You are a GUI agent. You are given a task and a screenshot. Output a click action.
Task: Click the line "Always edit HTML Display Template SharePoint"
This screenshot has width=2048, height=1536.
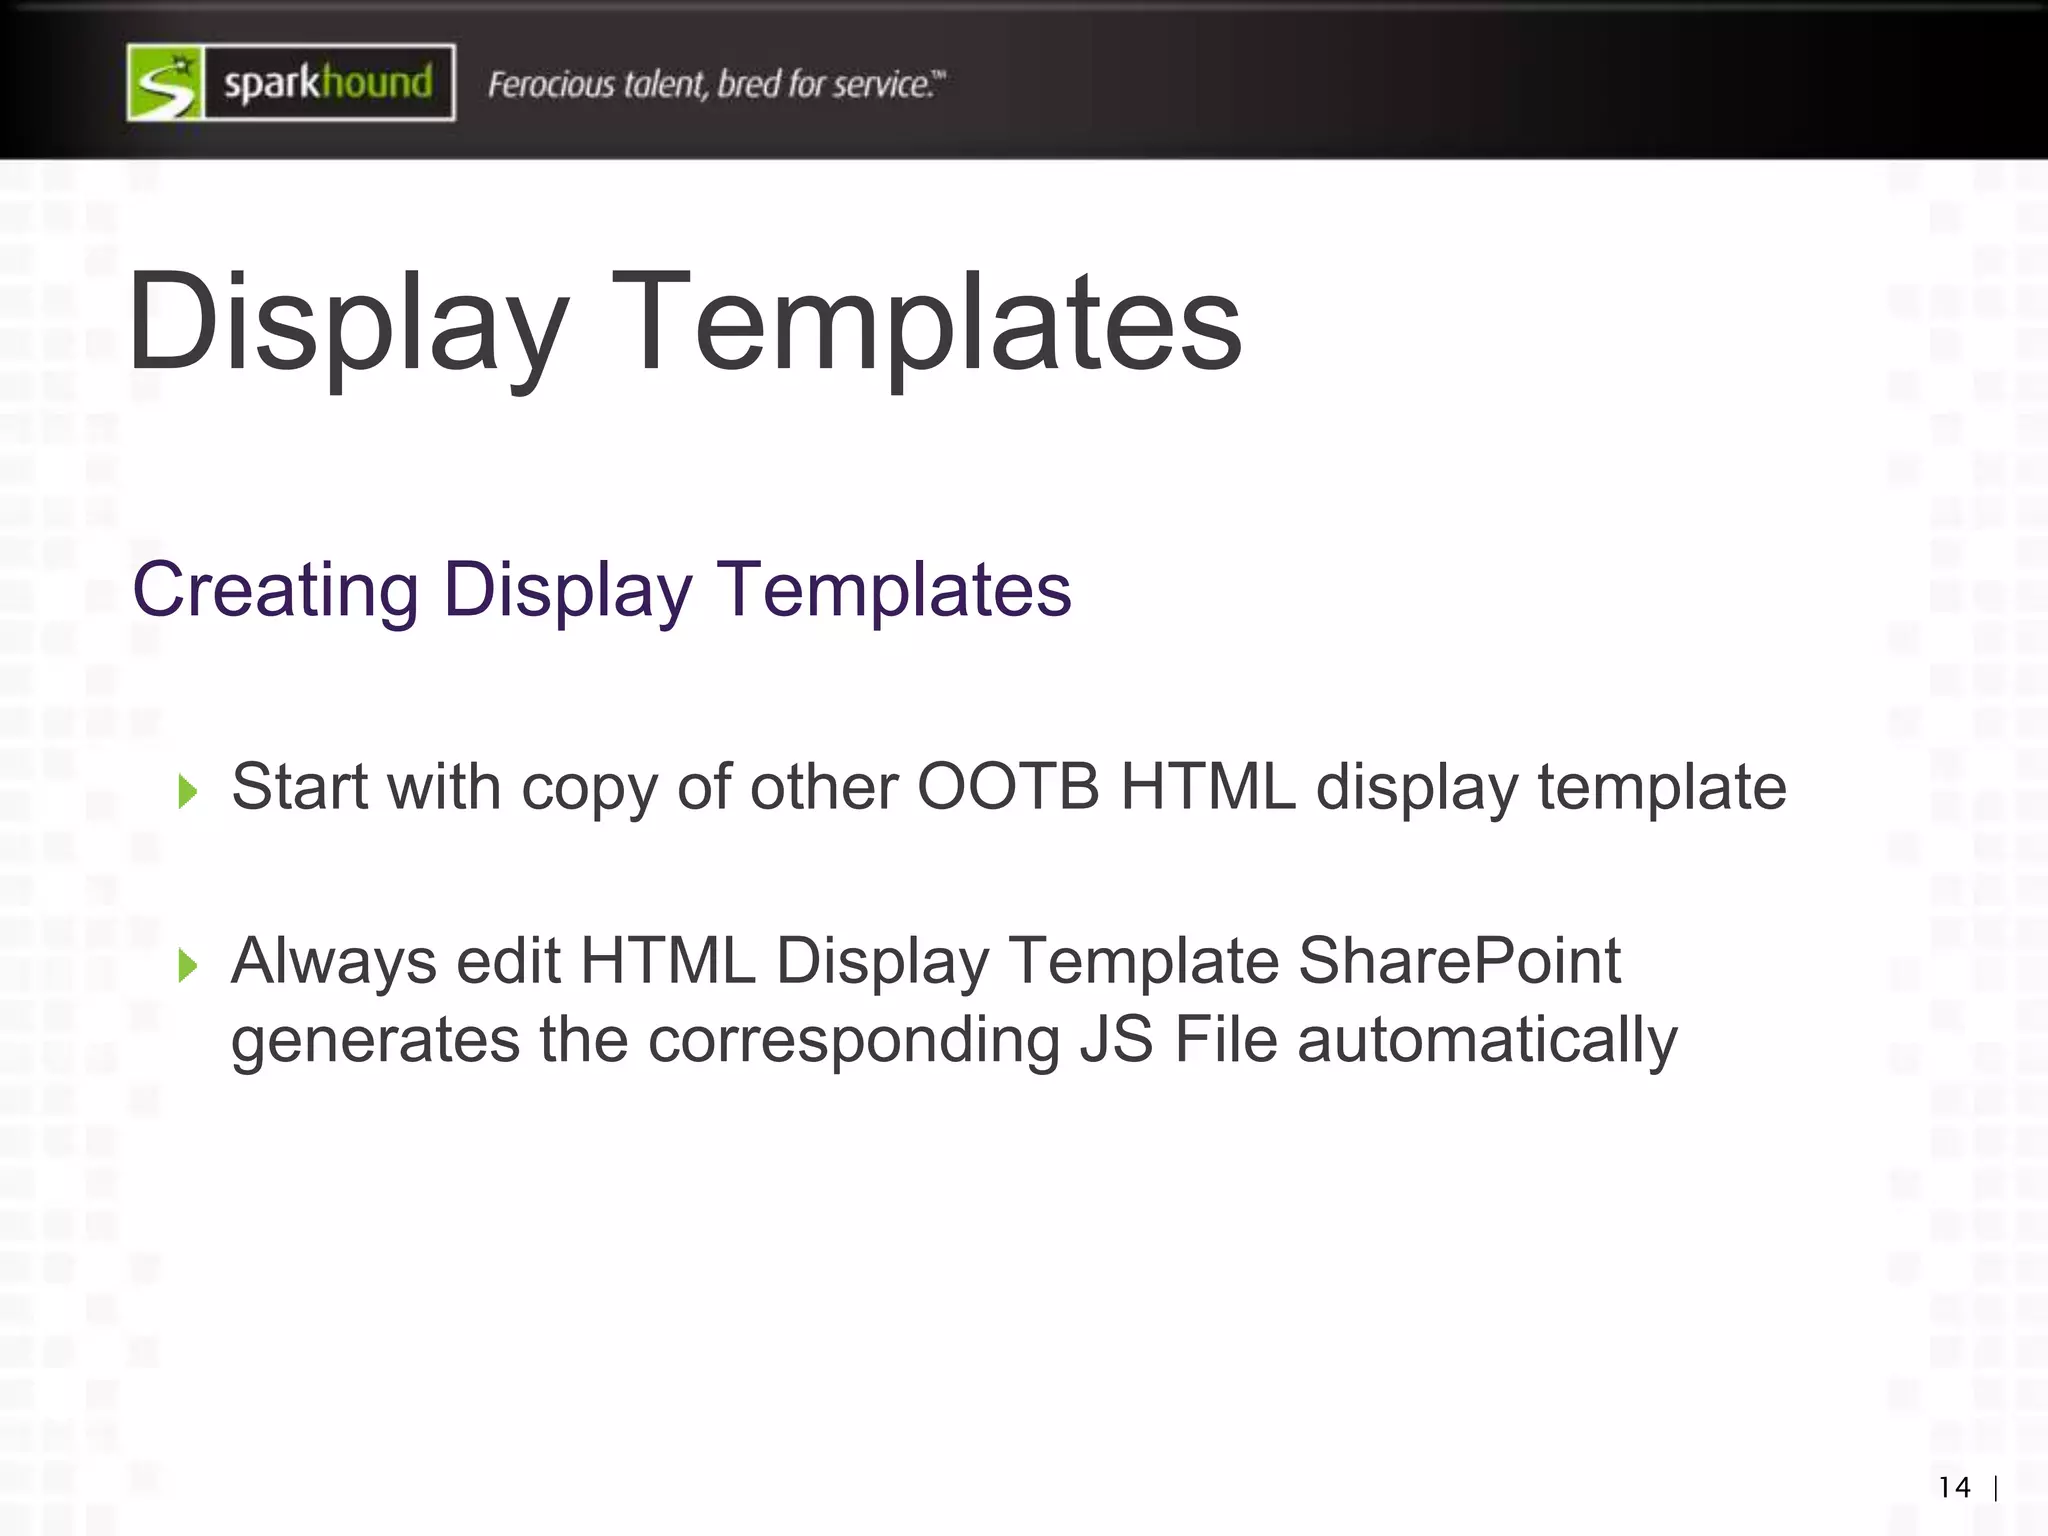[926, 962]
